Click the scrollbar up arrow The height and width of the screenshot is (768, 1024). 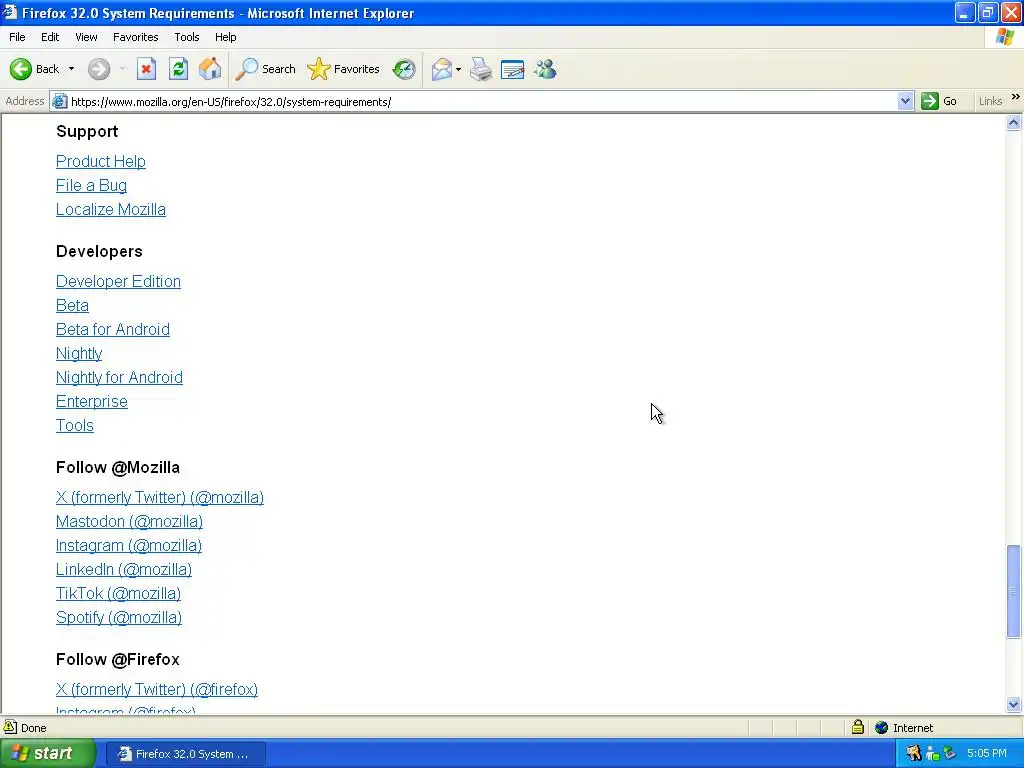click(1014, 123)
